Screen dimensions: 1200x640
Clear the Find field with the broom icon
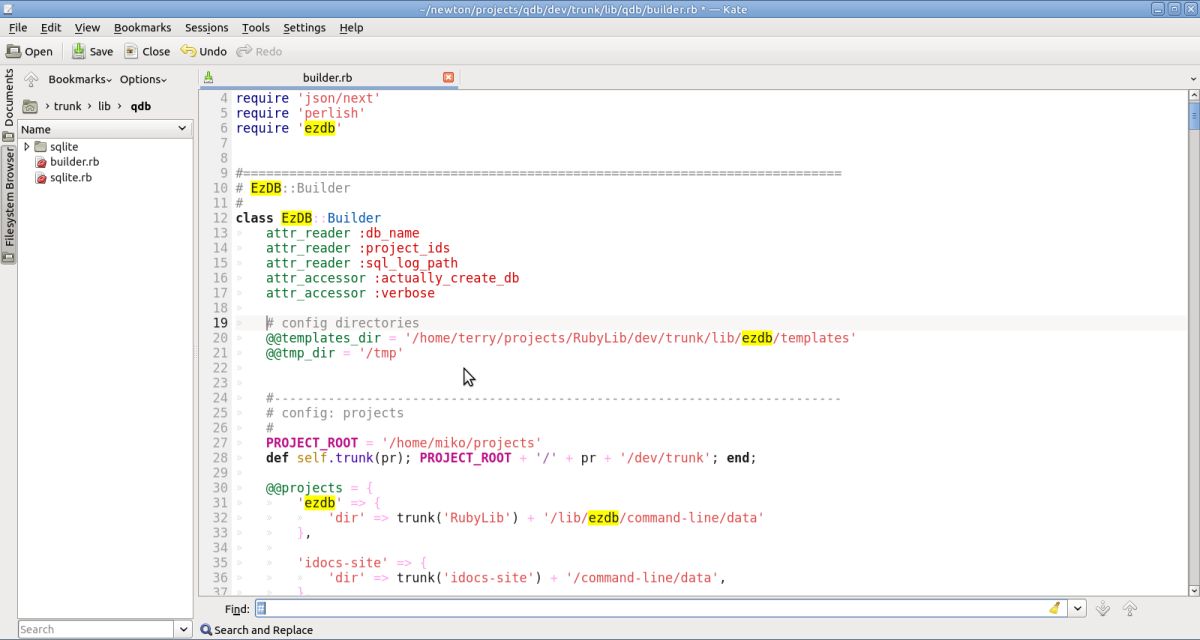[x=1055, y=608]
